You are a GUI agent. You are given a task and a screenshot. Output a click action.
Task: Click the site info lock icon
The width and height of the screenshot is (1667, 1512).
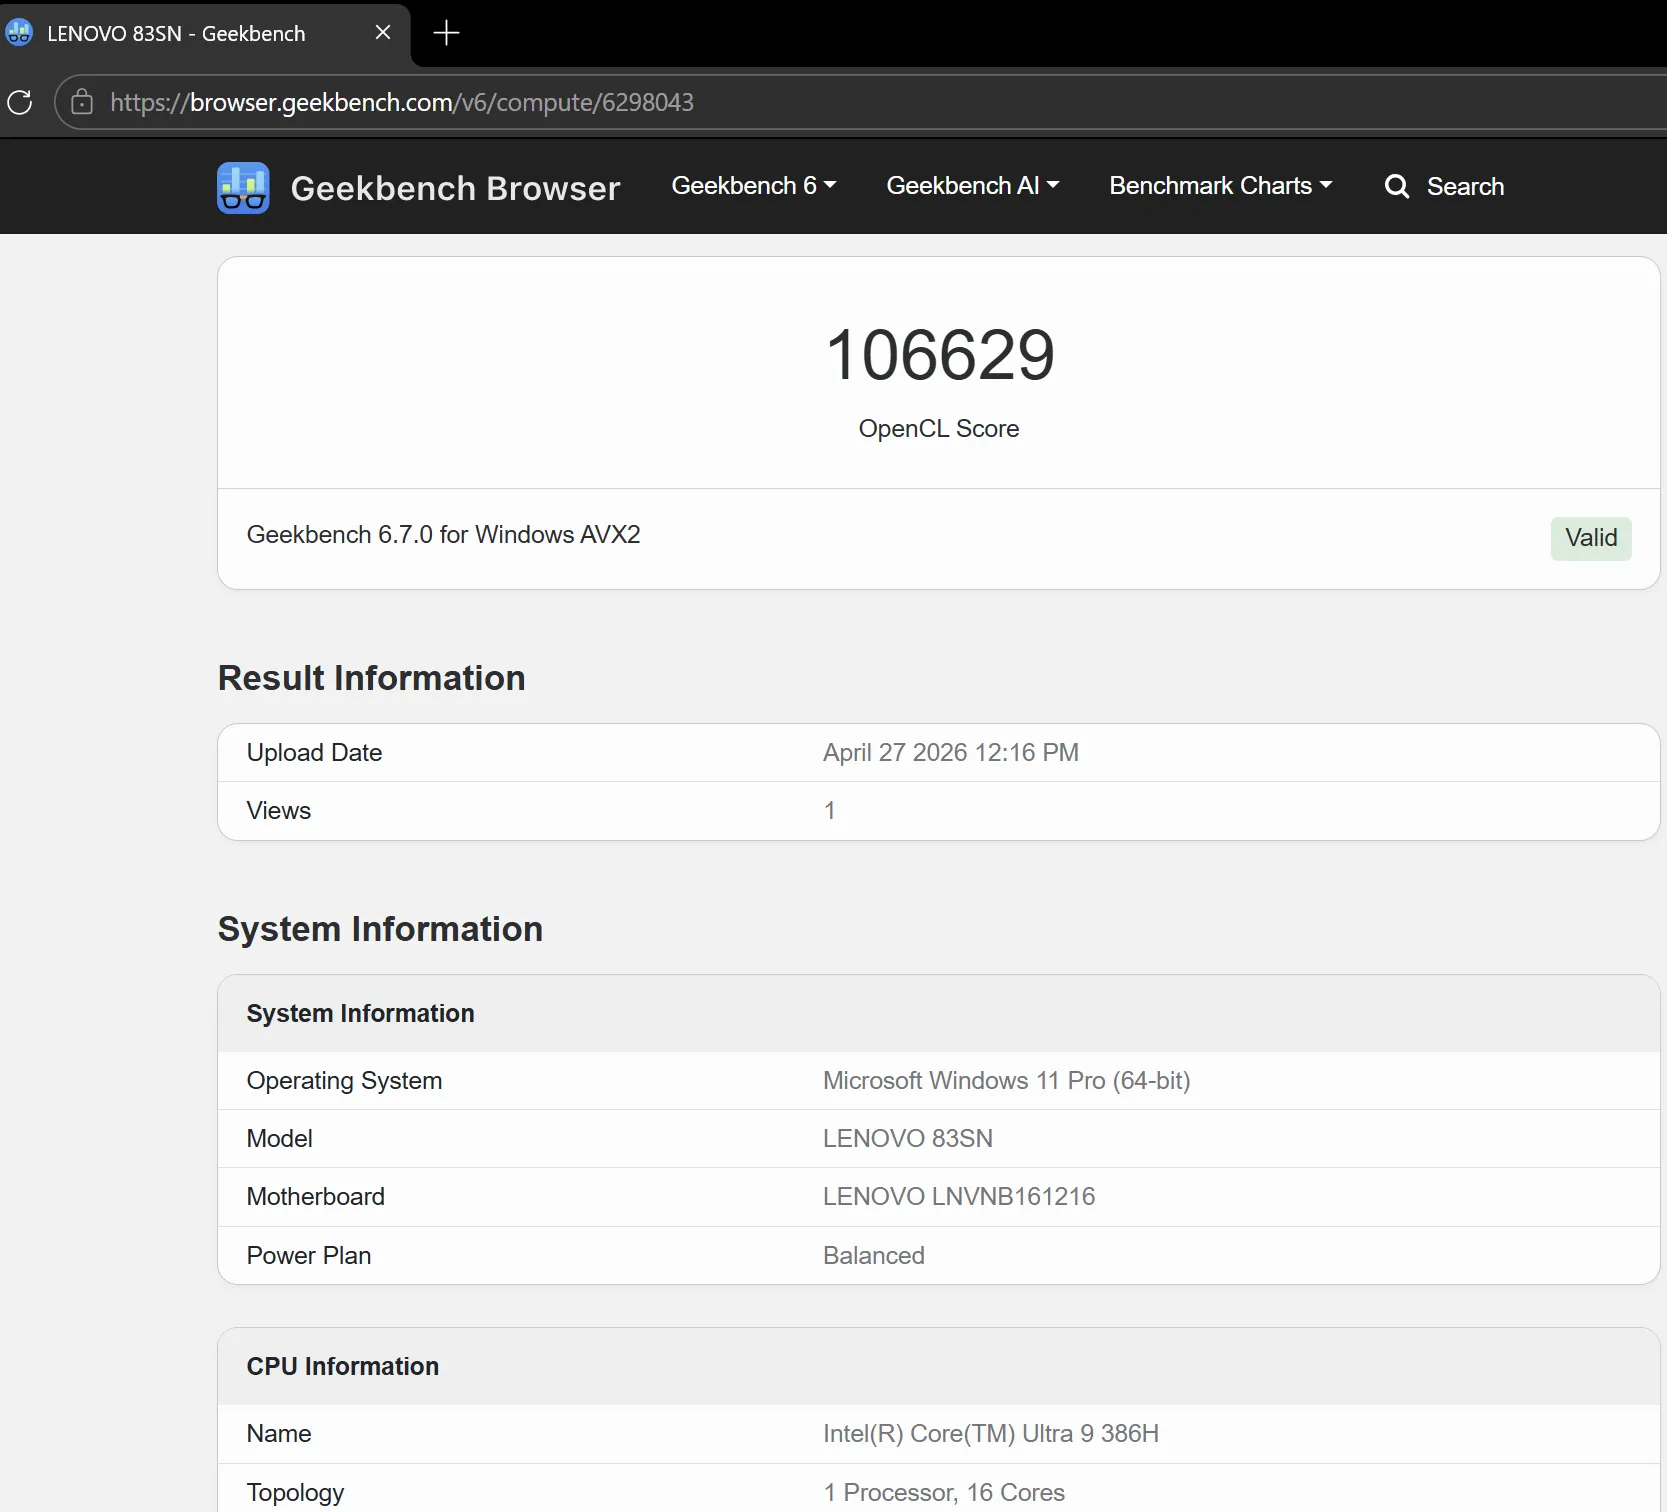[82, 102]
